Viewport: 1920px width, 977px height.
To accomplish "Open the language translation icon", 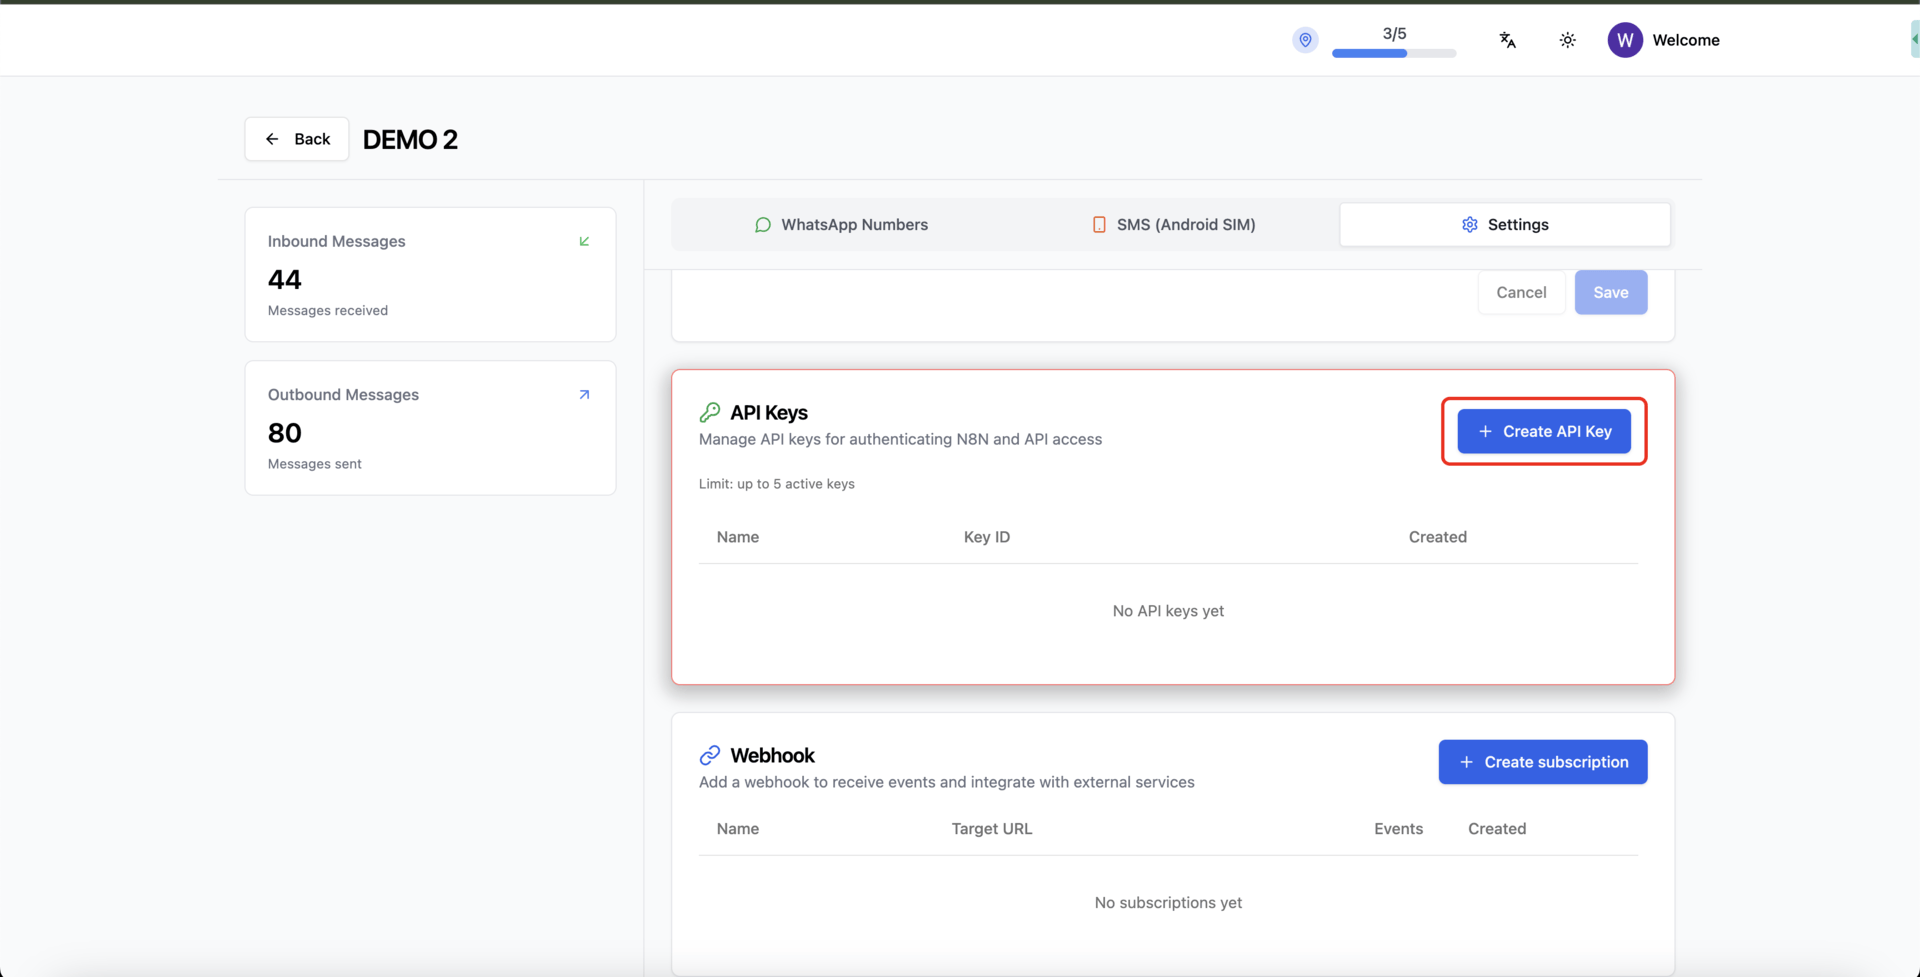I will click(1507, 40).
